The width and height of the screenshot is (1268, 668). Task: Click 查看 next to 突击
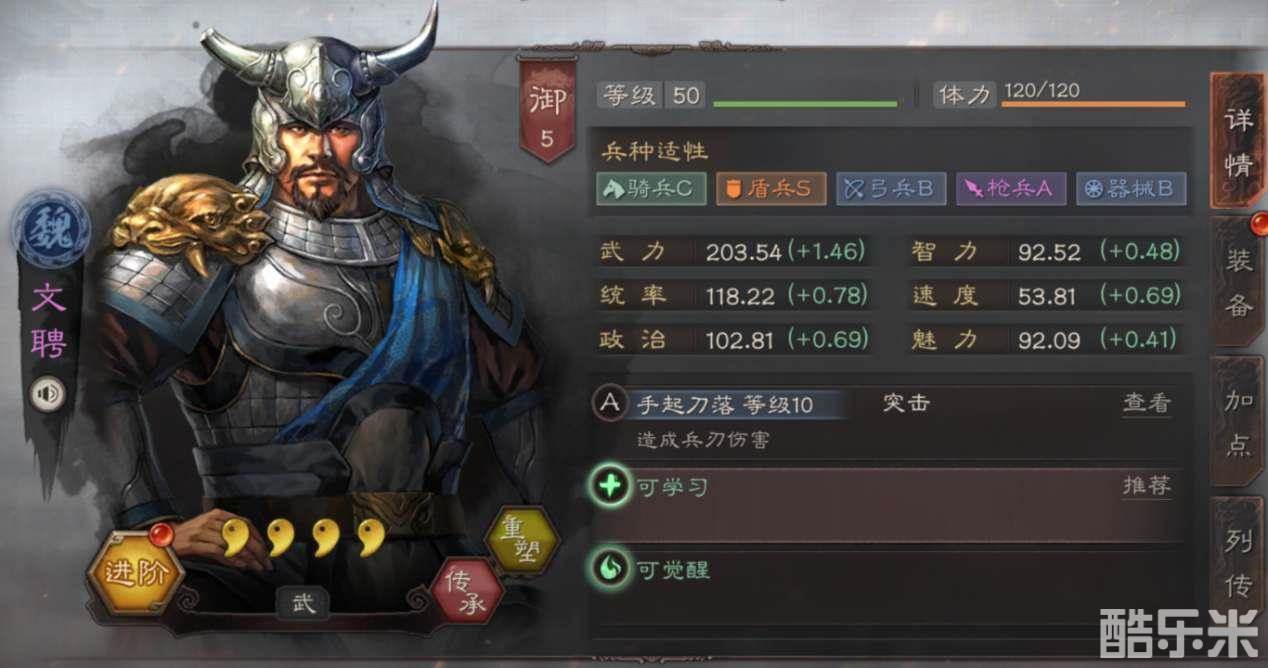pyautogui.click(x=1146, y=403)
